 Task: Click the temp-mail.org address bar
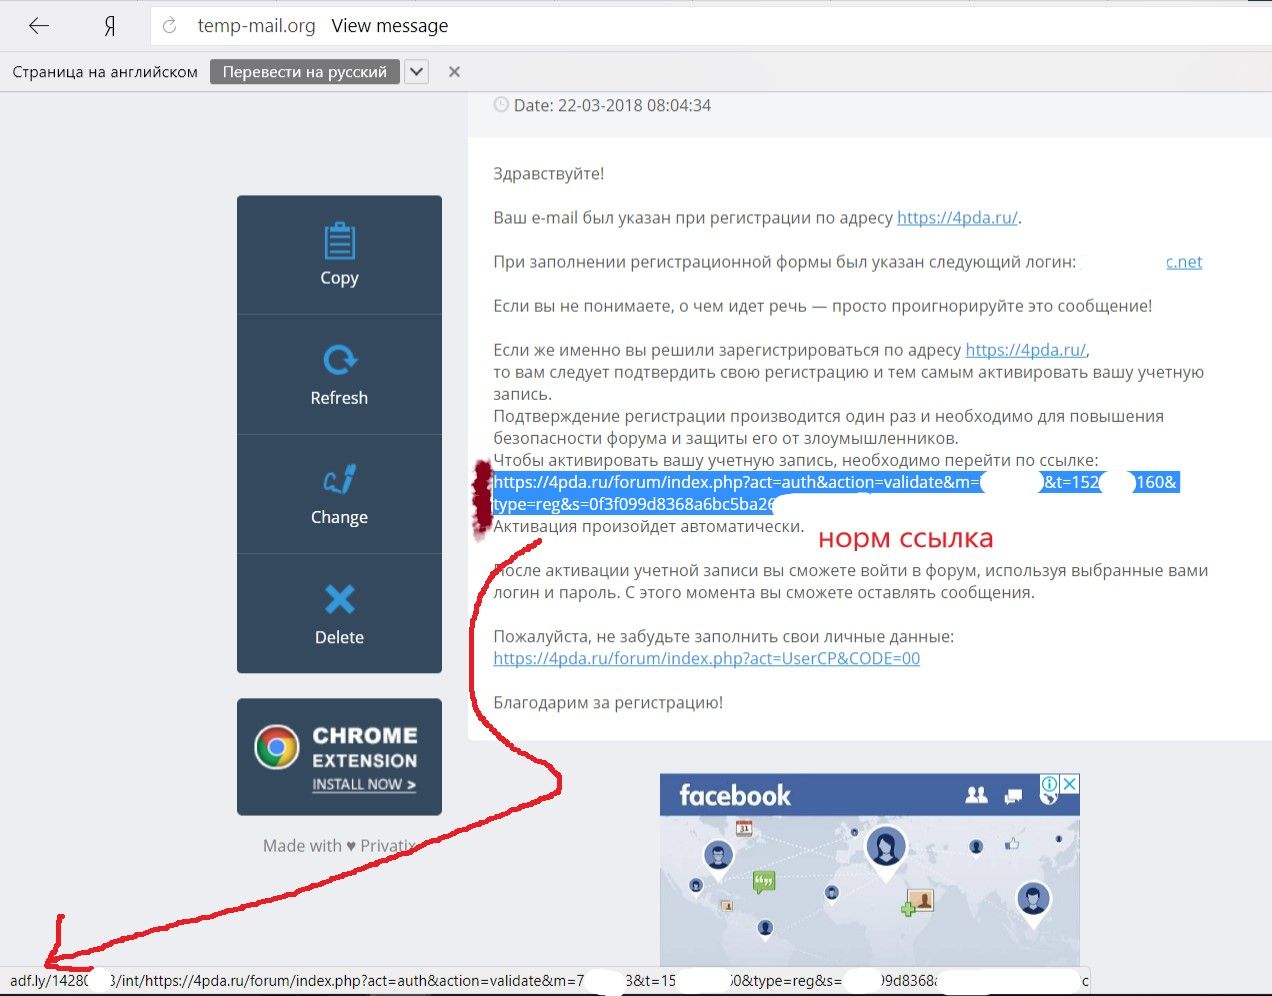(x=711, y=26)
